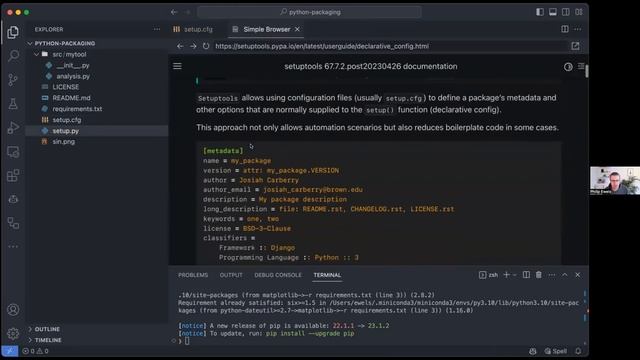This screenshot has width=640, height=360.
Task: Show additional views ellipsis in activity bar
Action: click(x=13, y=247)
